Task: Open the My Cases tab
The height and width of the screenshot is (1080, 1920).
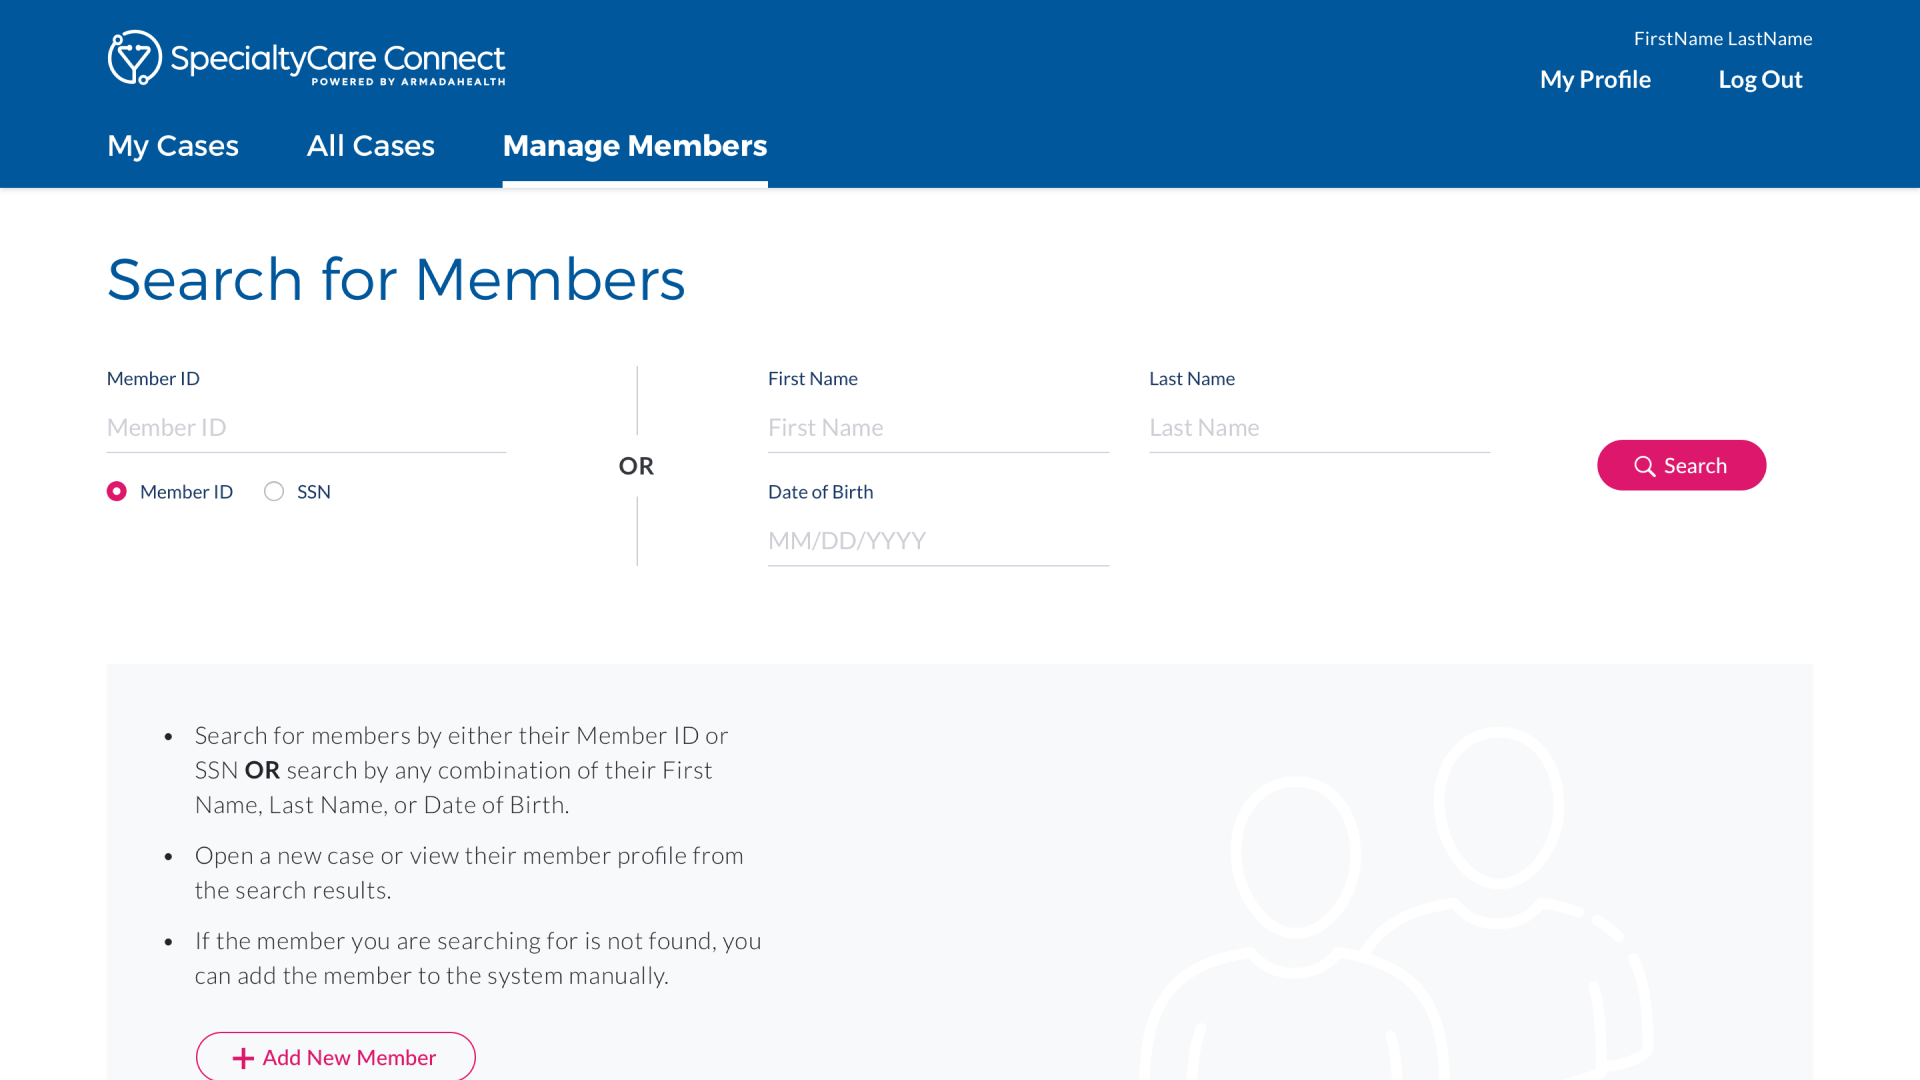Action: click(x=173, y=146)
